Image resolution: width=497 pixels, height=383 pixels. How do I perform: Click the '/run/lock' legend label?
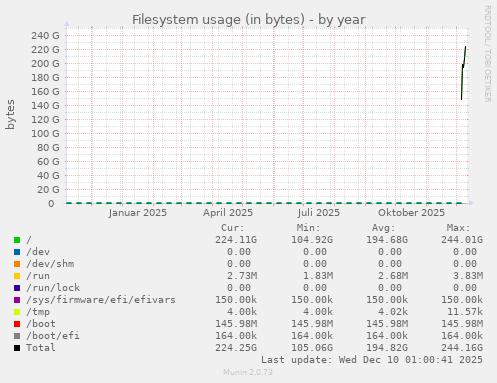coord(53,288)
